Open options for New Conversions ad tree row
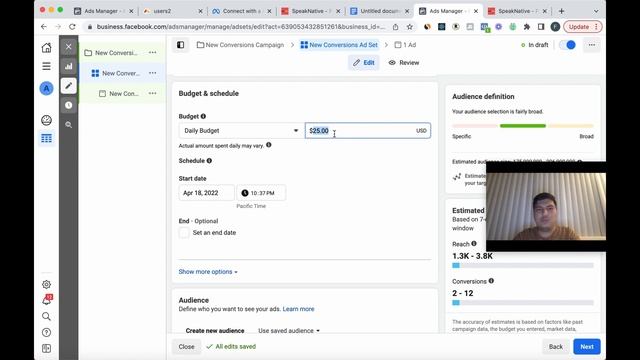This screenshot has height=360, width=640. point(153,93)
